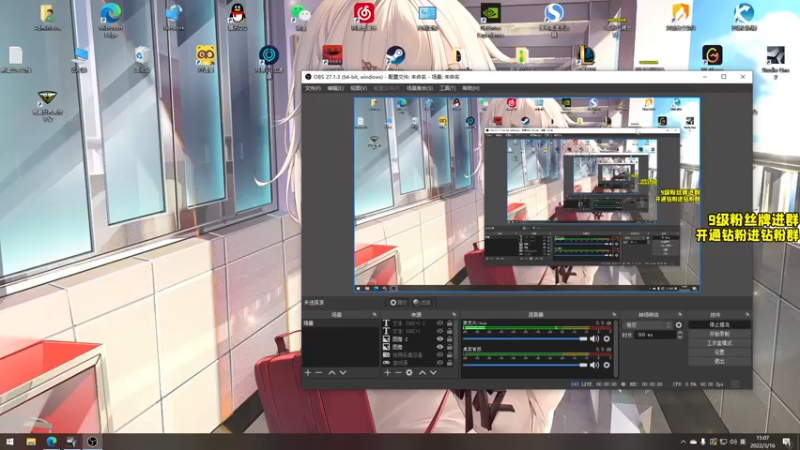Click 停止推流 stop streaming button
Screen dimensions: 800x450
click(719, 324)
